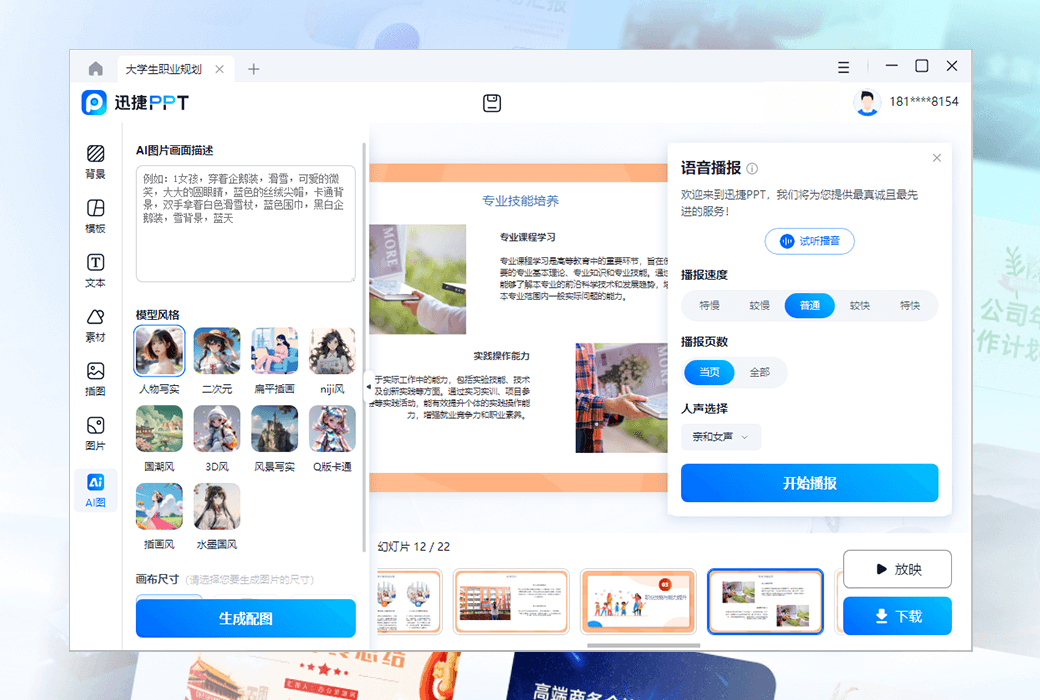Click the username 181****8154

coord(924,102)
